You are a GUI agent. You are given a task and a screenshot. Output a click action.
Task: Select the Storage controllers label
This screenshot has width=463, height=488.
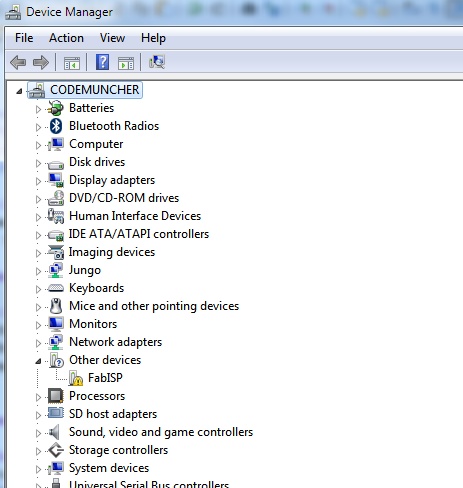pyautogui.click(x=118, y=450)
